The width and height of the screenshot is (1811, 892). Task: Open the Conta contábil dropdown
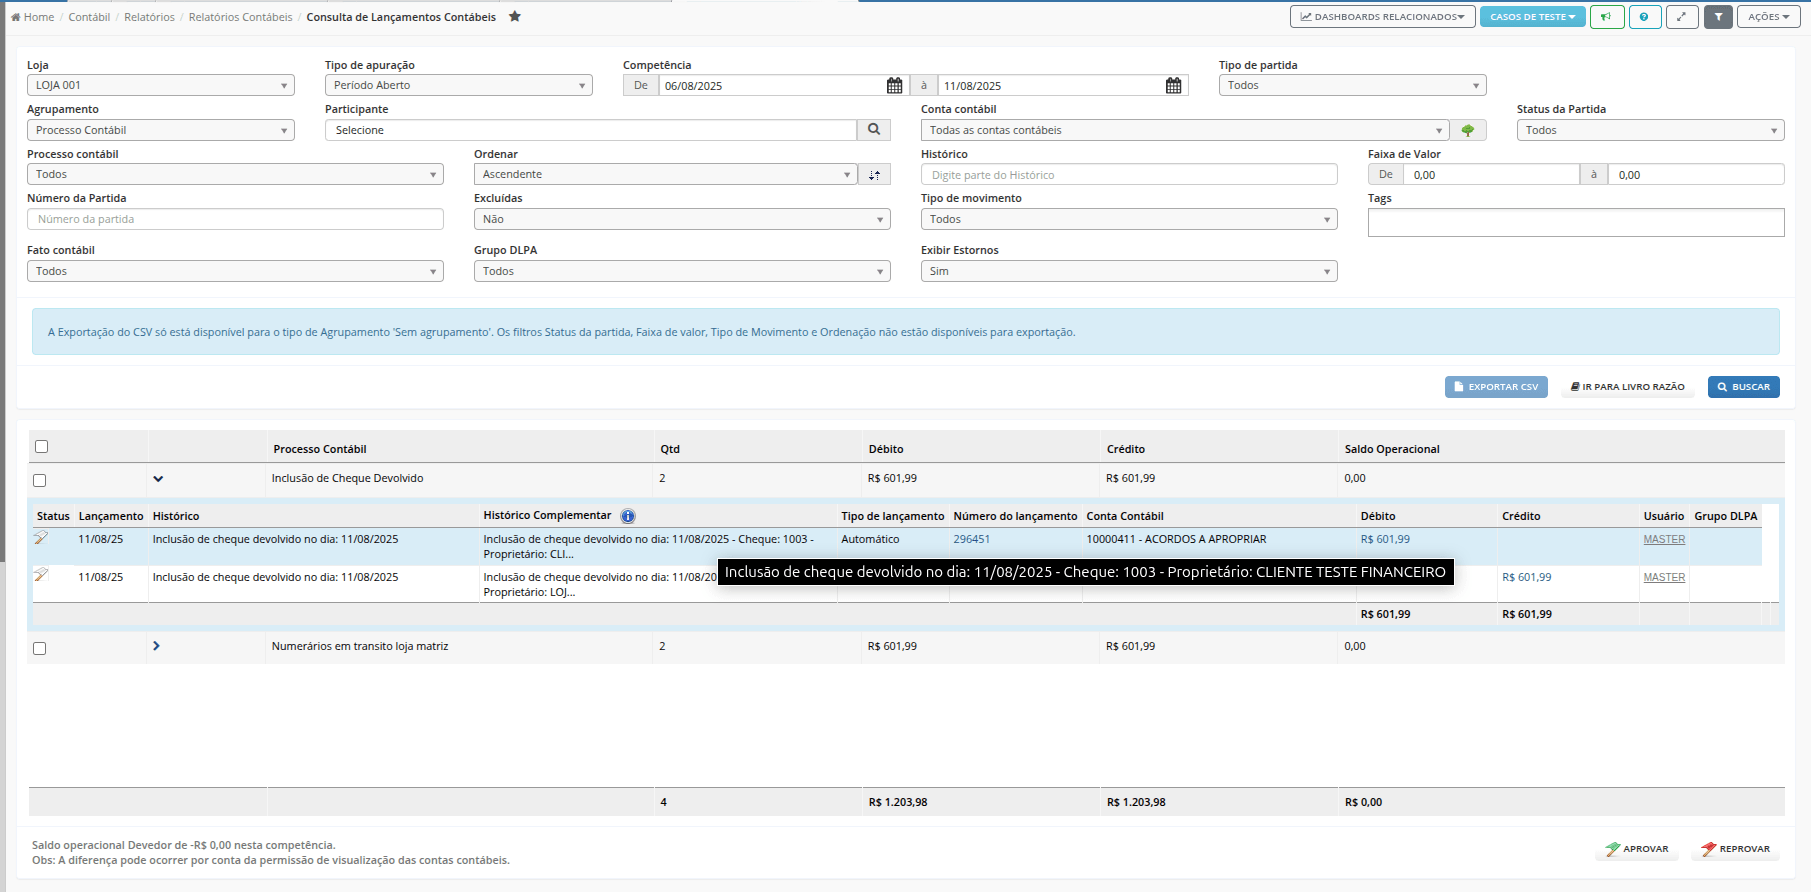click(x=1184, y=130)
